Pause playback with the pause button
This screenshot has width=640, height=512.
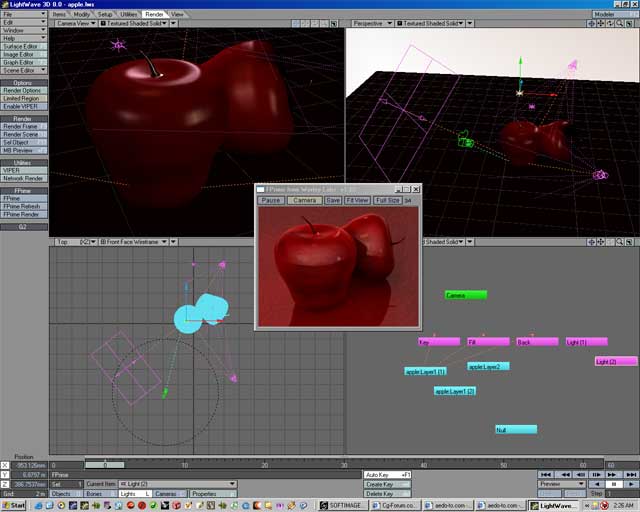(614, 484)
